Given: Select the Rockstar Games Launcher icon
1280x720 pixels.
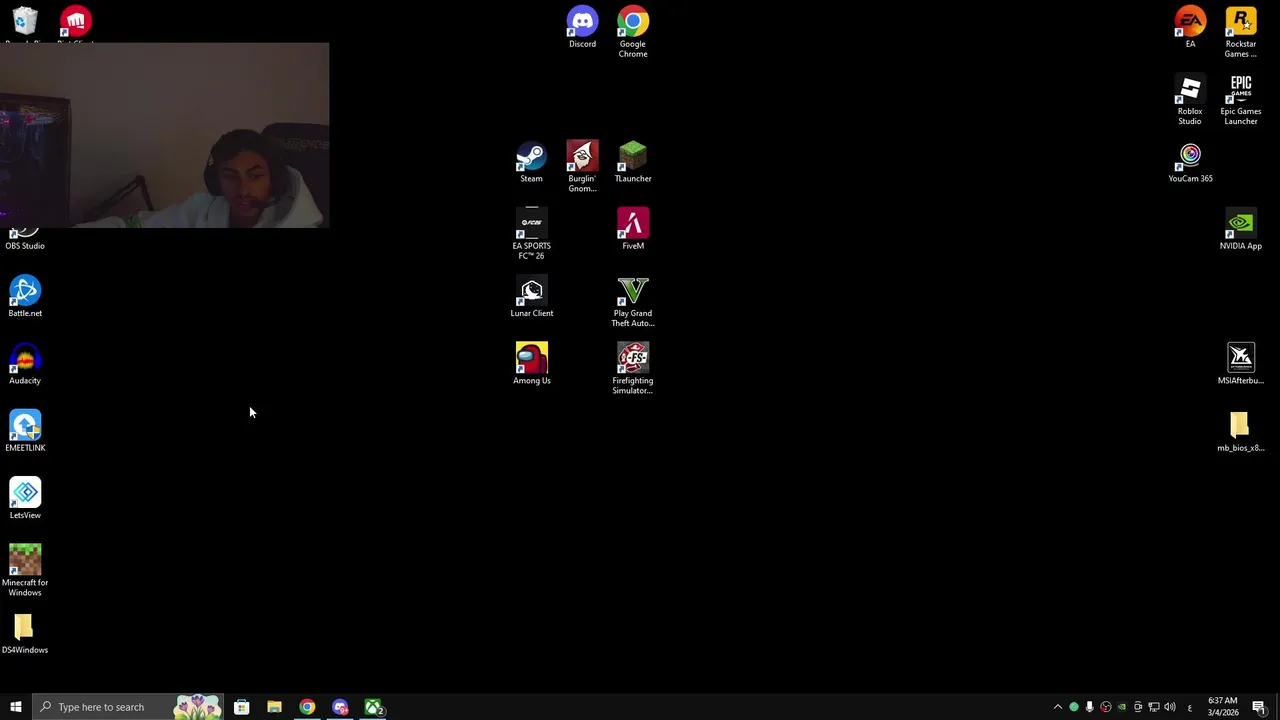Looking at the screenshot, I should [1240, 32].
